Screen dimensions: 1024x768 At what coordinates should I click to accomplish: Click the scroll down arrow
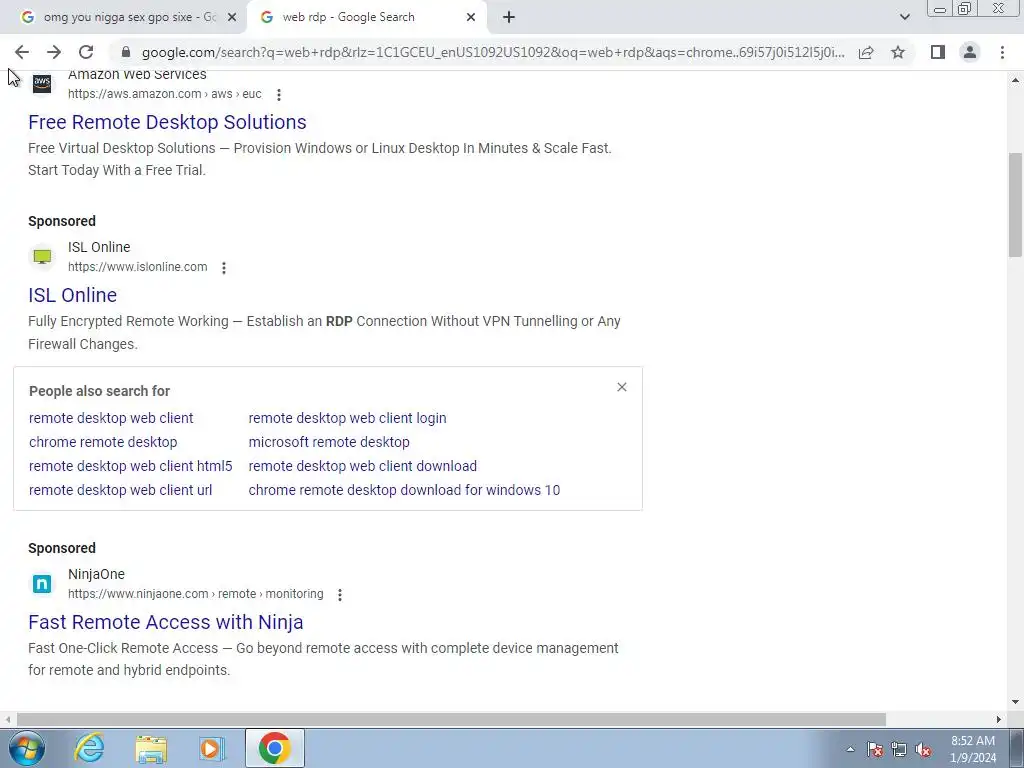coord(1016,703)
